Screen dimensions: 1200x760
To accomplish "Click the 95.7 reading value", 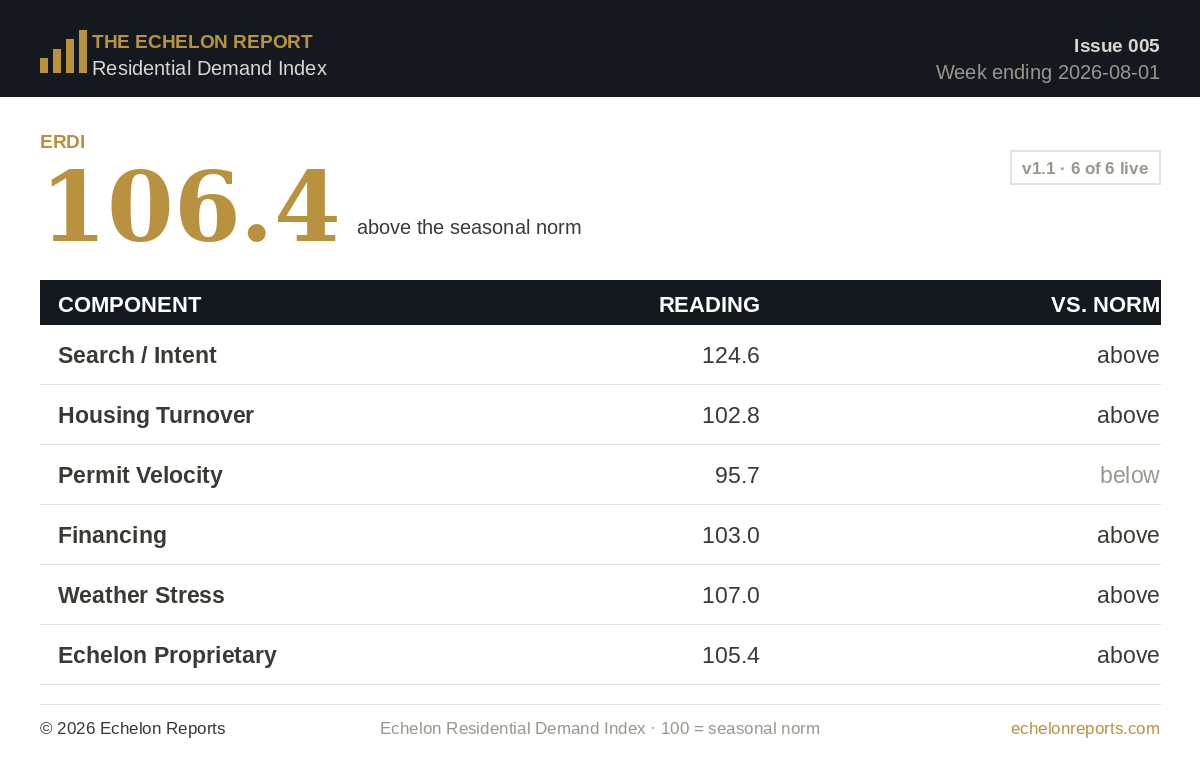I will point(737,475).
